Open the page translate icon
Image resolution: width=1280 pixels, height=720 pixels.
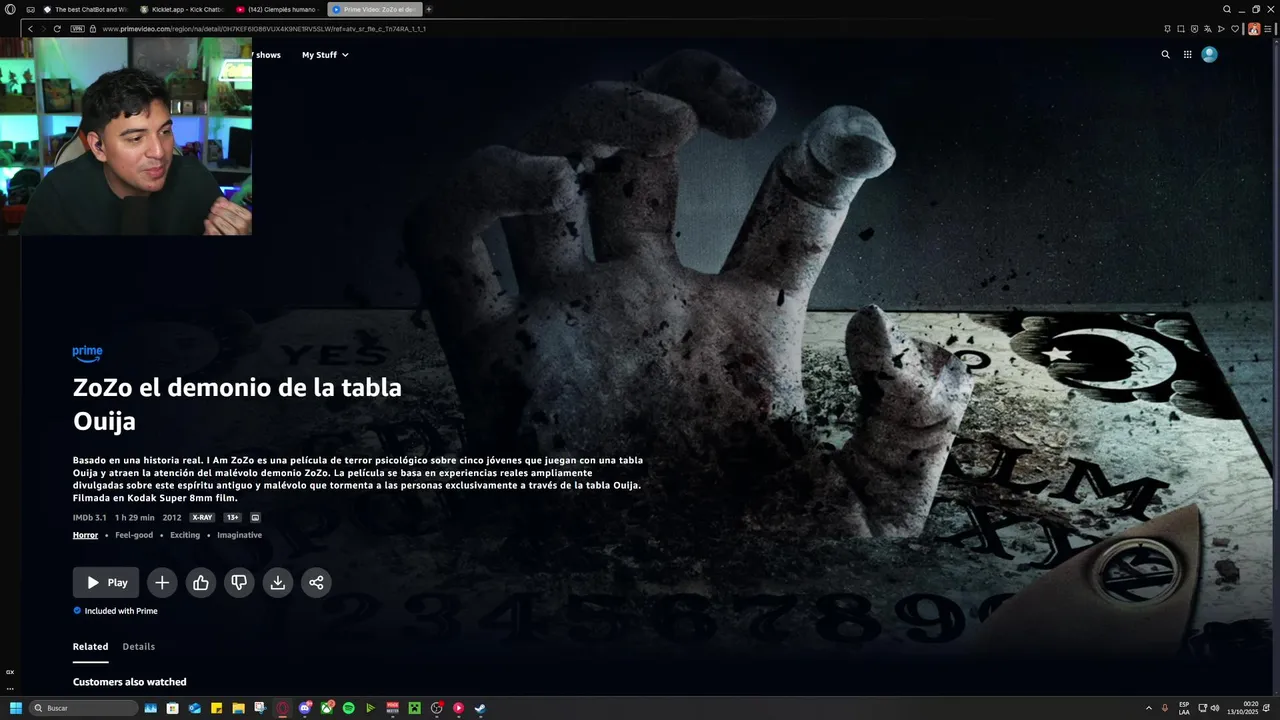pyautogui.click(x=1208, y=29)
